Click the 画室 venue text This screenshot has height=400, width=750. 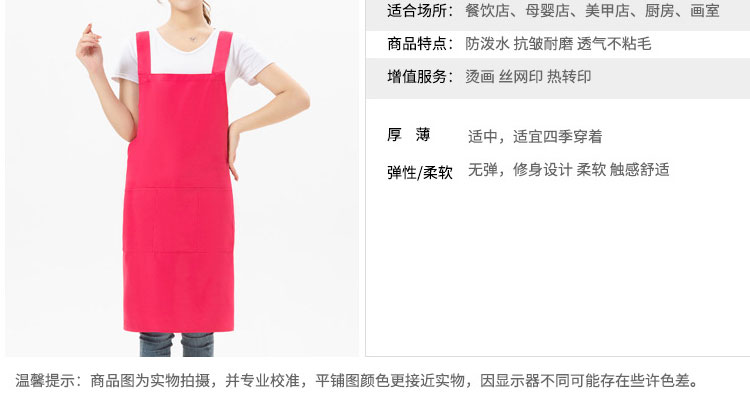pos(705,11)
